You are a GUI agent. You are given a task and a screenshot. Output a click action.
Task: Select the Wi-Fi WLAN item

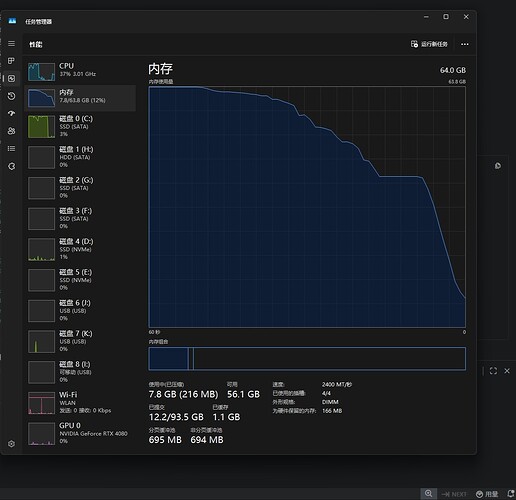point(80,402)
